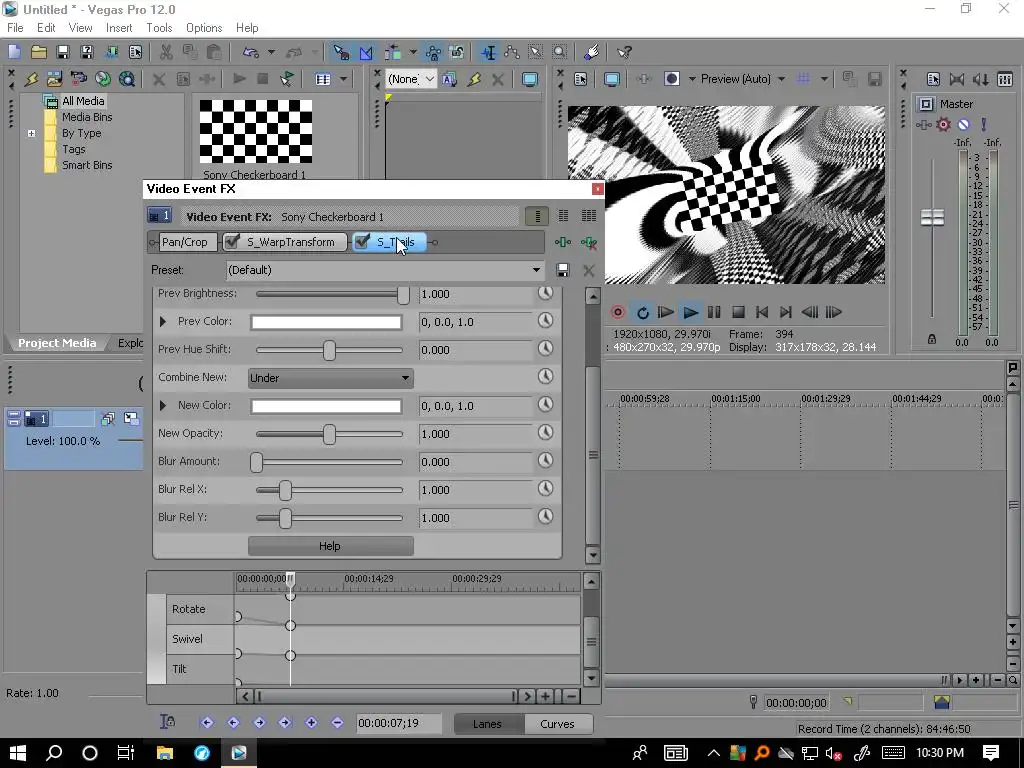Click the Record button in preview

tap(618, 312)
